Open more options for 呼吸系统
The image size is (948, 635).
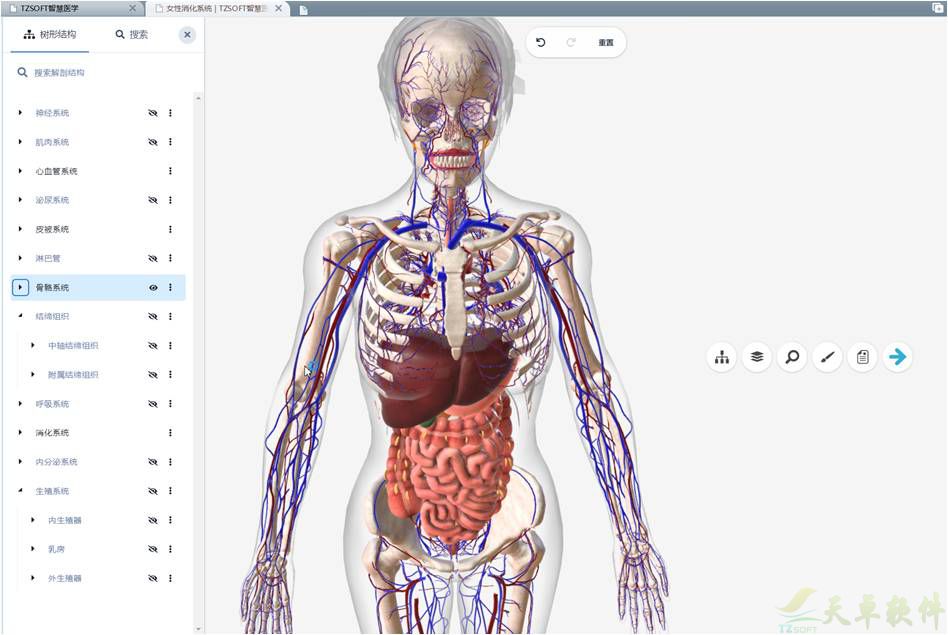170,404
